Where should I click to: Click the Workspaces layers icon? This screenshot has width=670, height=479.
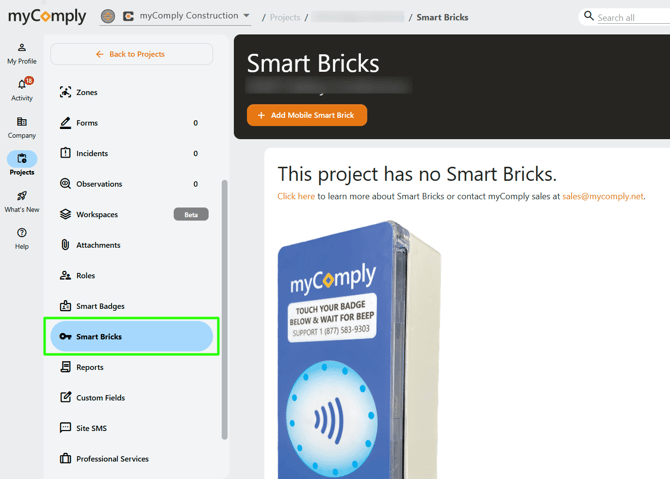(65, 214)
